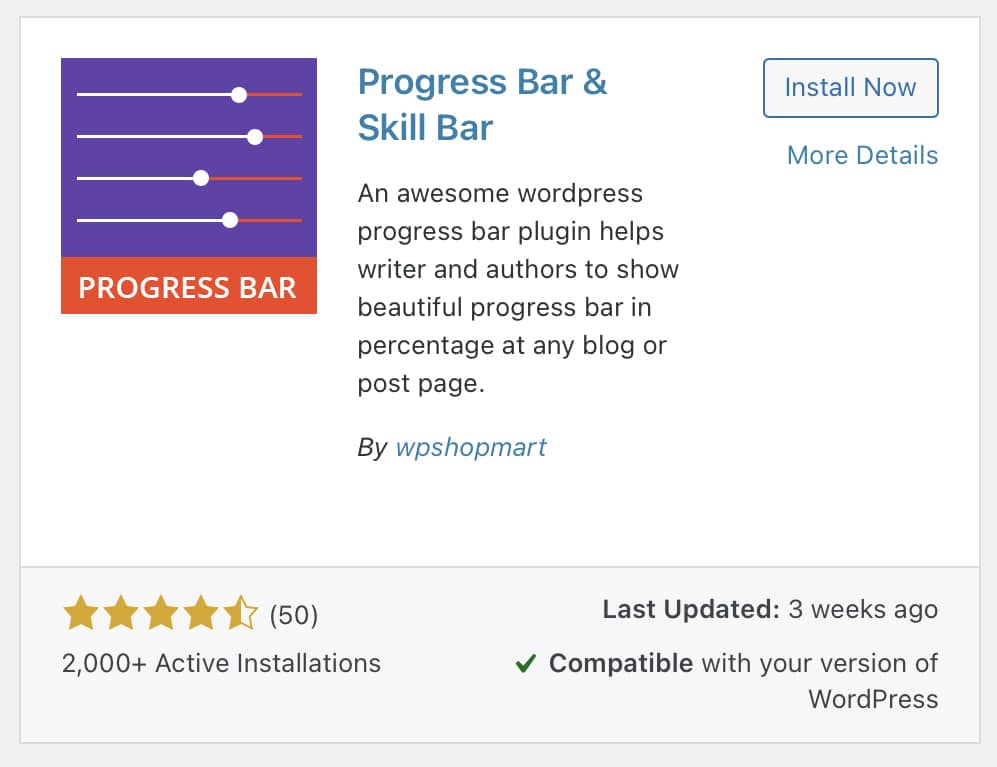The width and height of the screenshot is (997, 767).
Task: Click the green compatibility checkmark icon
Action: pos(526,663)
